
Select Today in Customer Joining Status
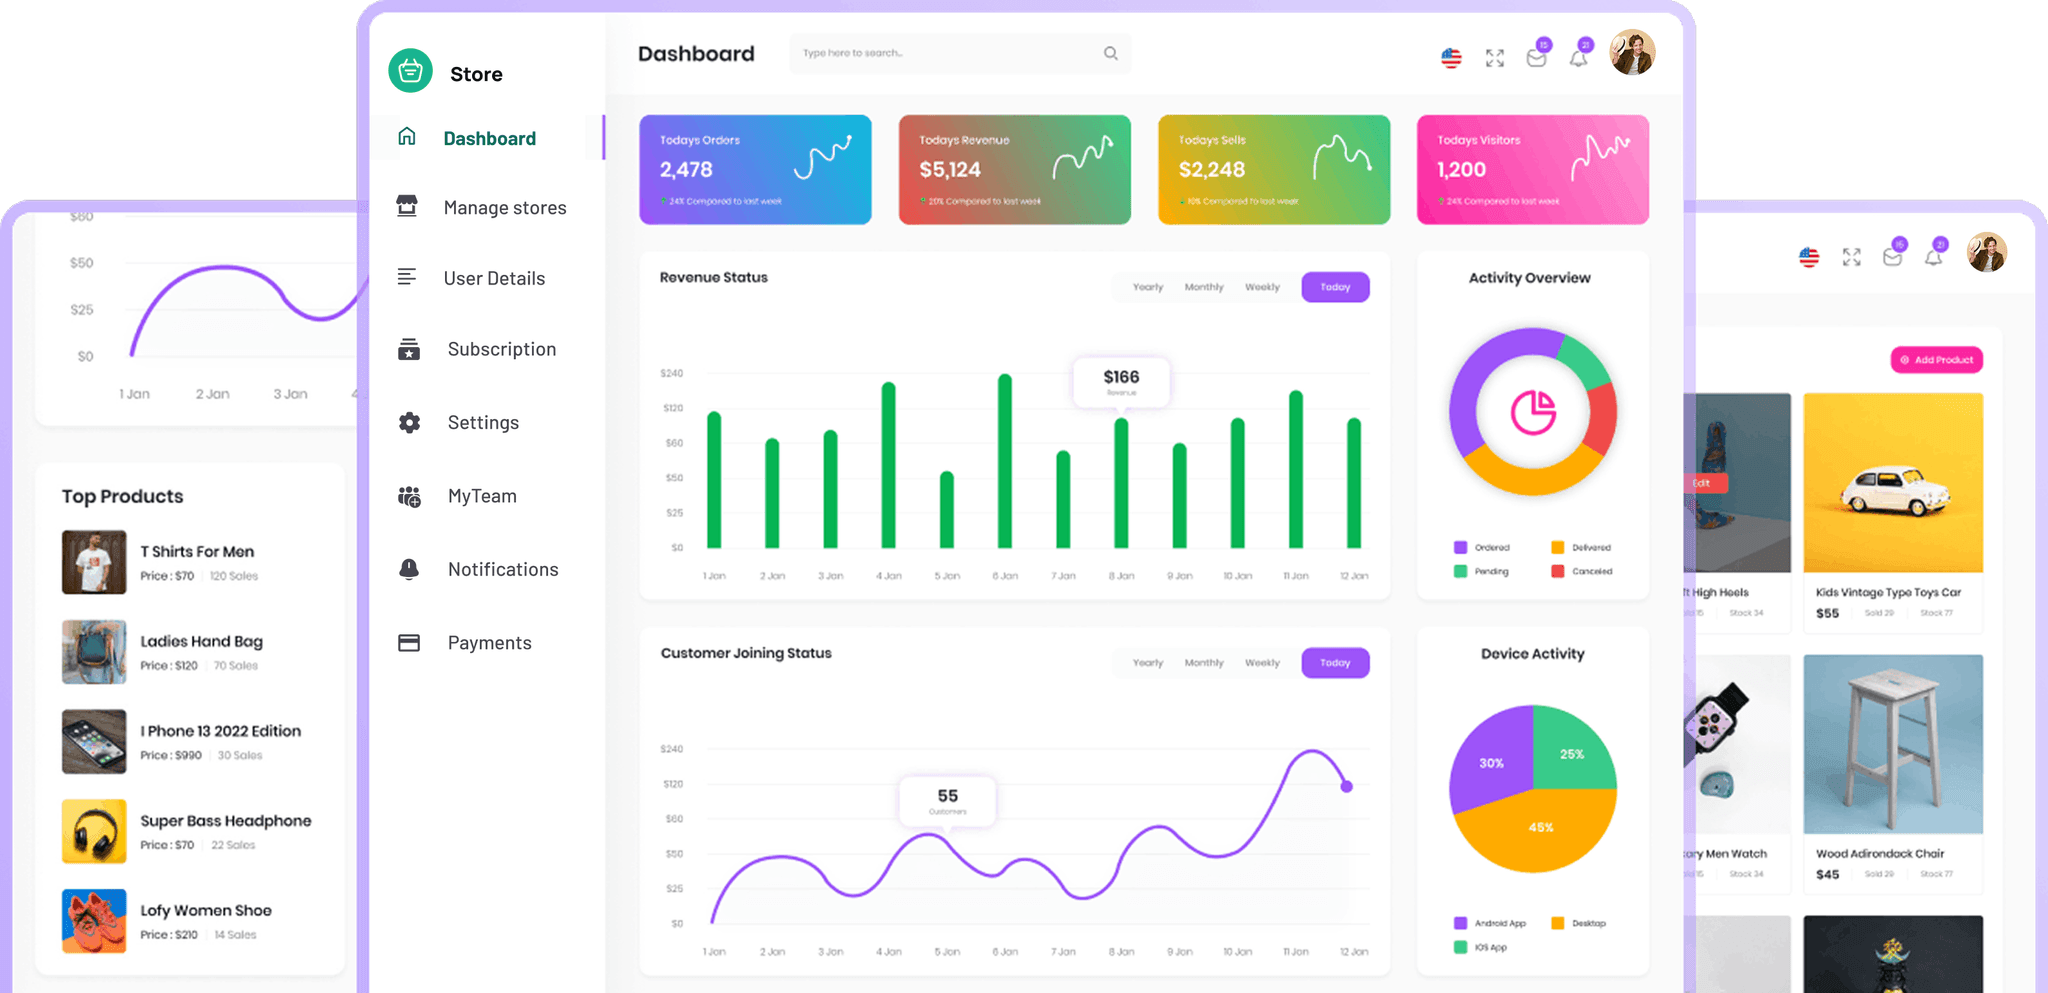click(1335, 663)
